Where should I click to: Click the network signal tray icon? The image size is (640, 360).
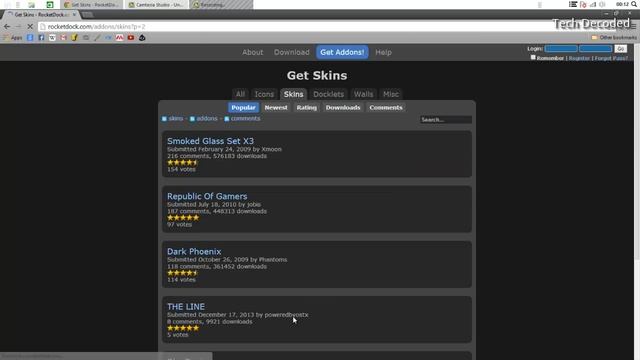[593, 4]
